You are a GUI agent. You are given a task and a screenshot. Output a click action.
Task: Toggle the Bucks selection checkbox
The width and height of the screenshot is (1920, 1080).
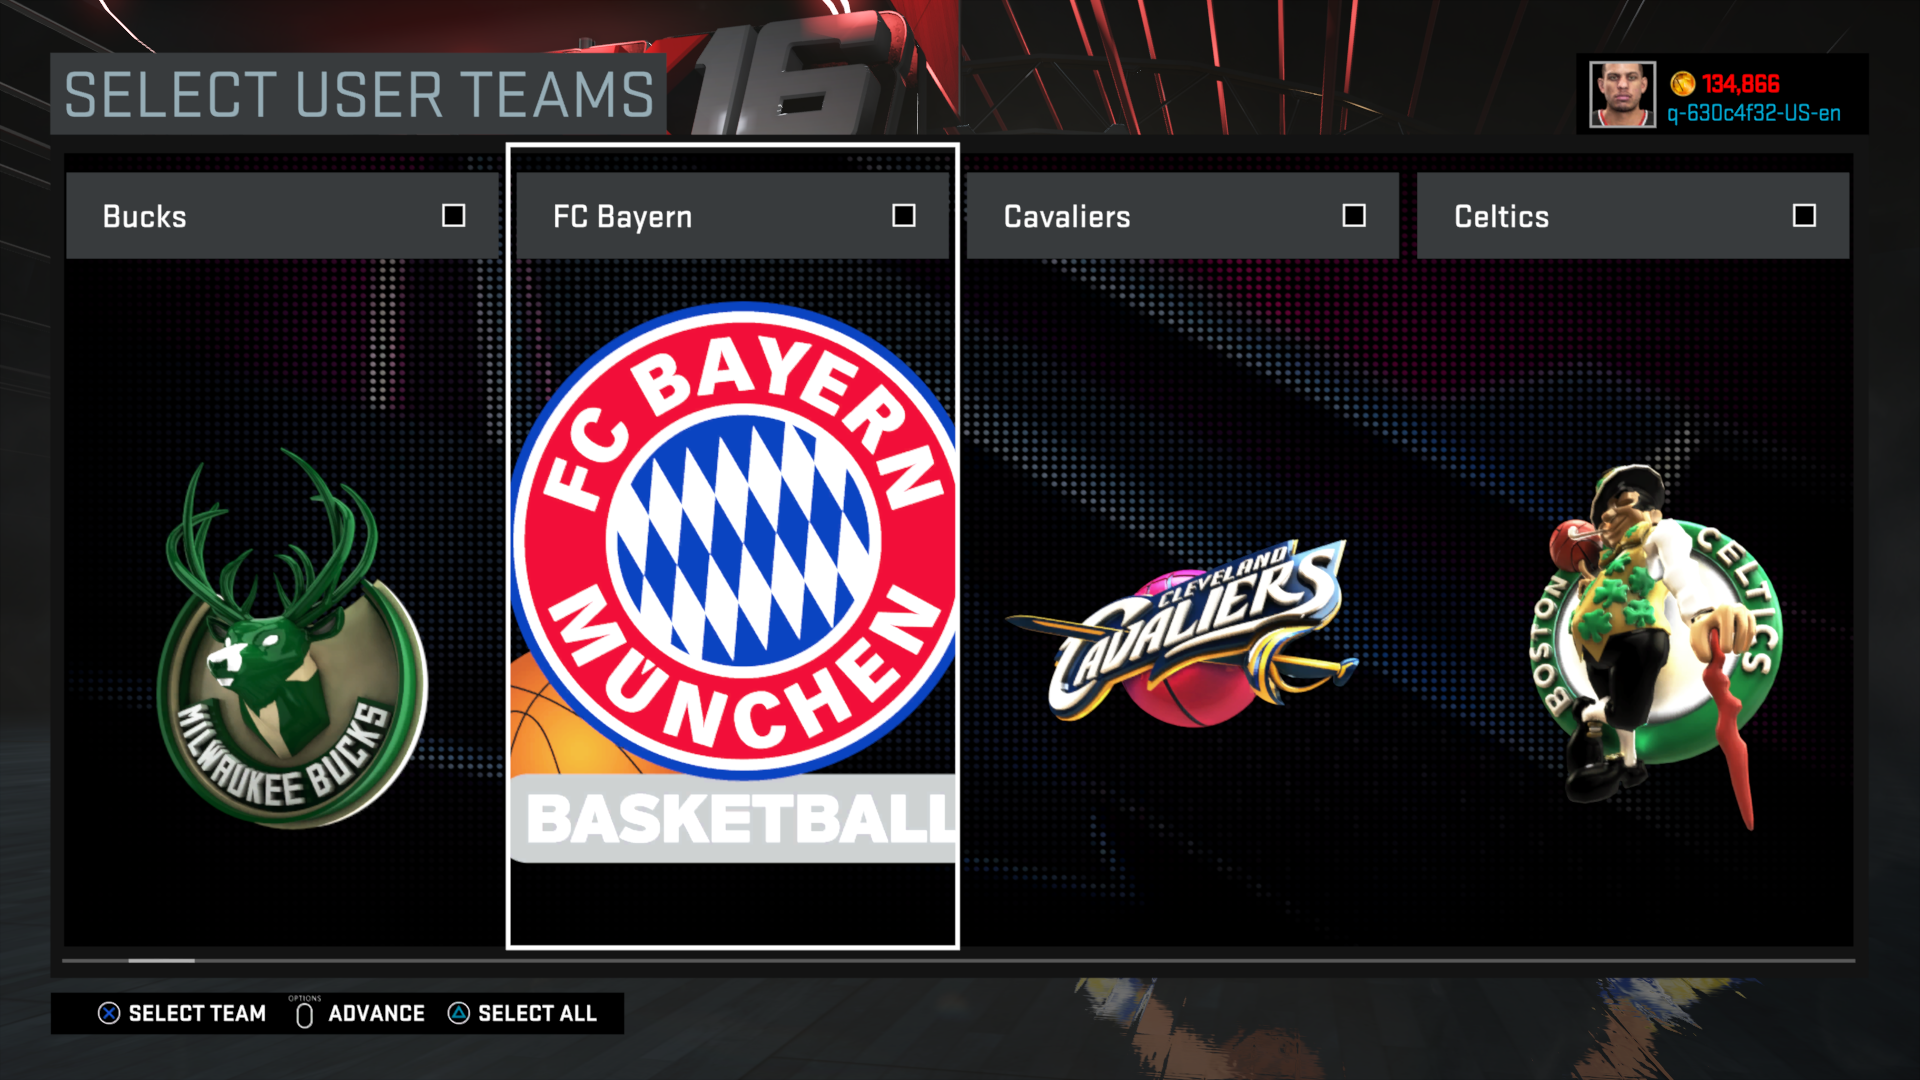pos(454,214)
